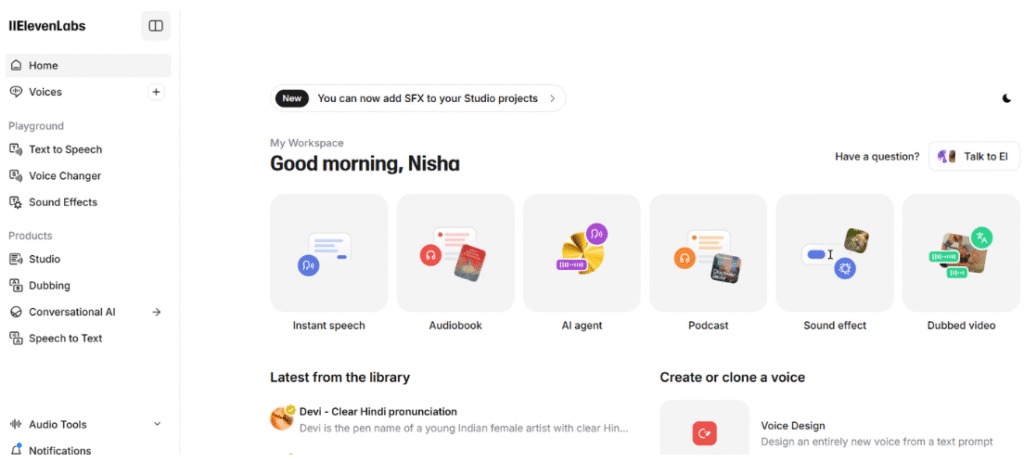Open Devi Clear Hindi pronunciation voice

pyautogui.click(x=378, y=411)
